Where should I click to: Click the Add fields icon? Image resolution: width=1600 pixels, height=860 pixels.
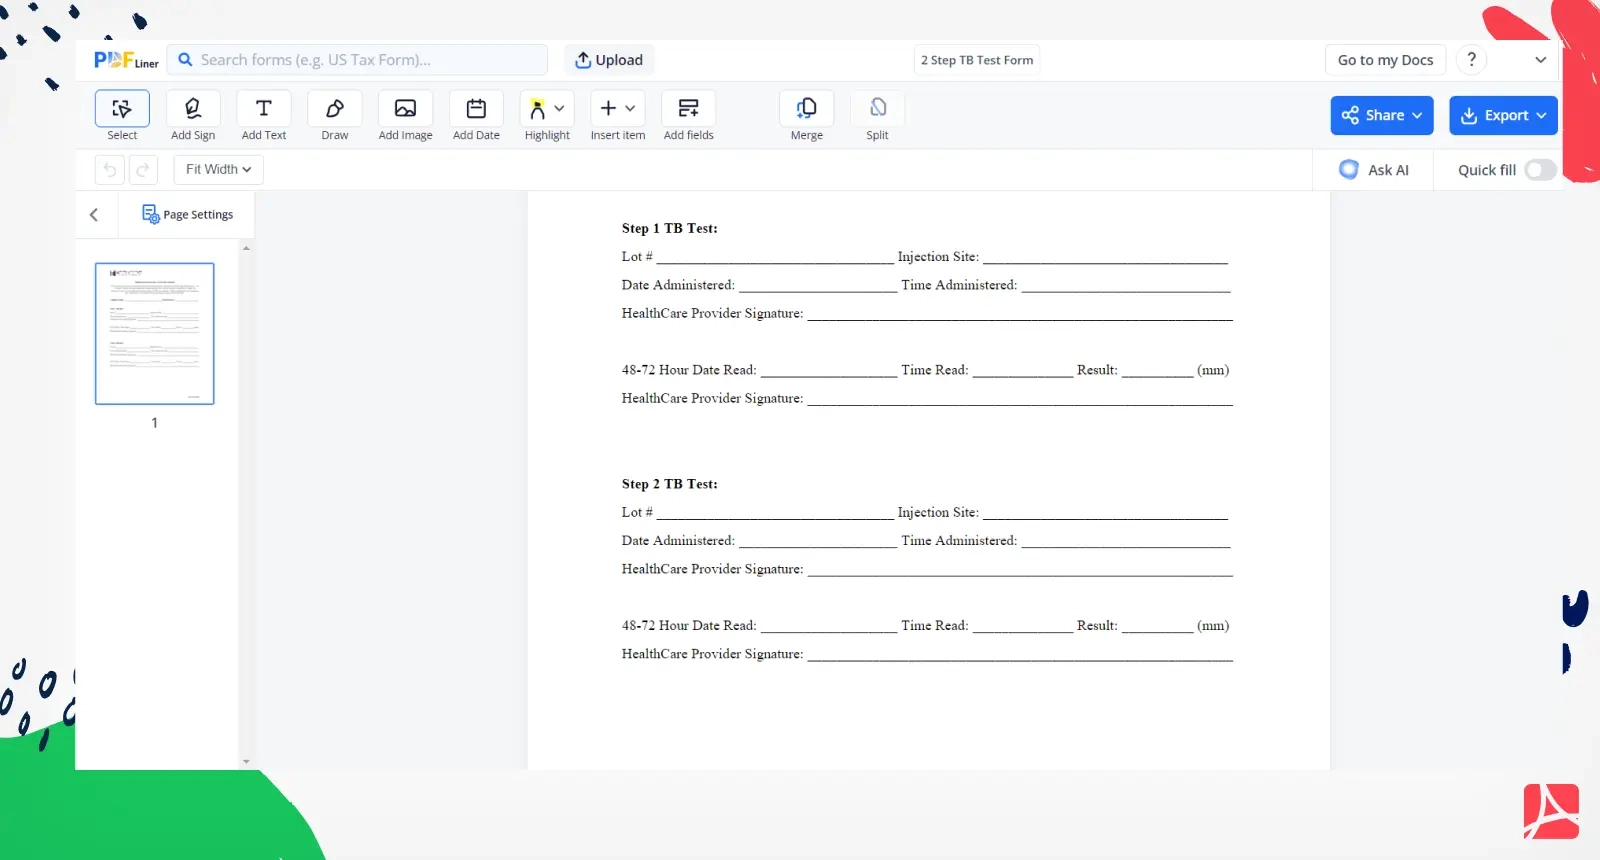coord(688,109)
